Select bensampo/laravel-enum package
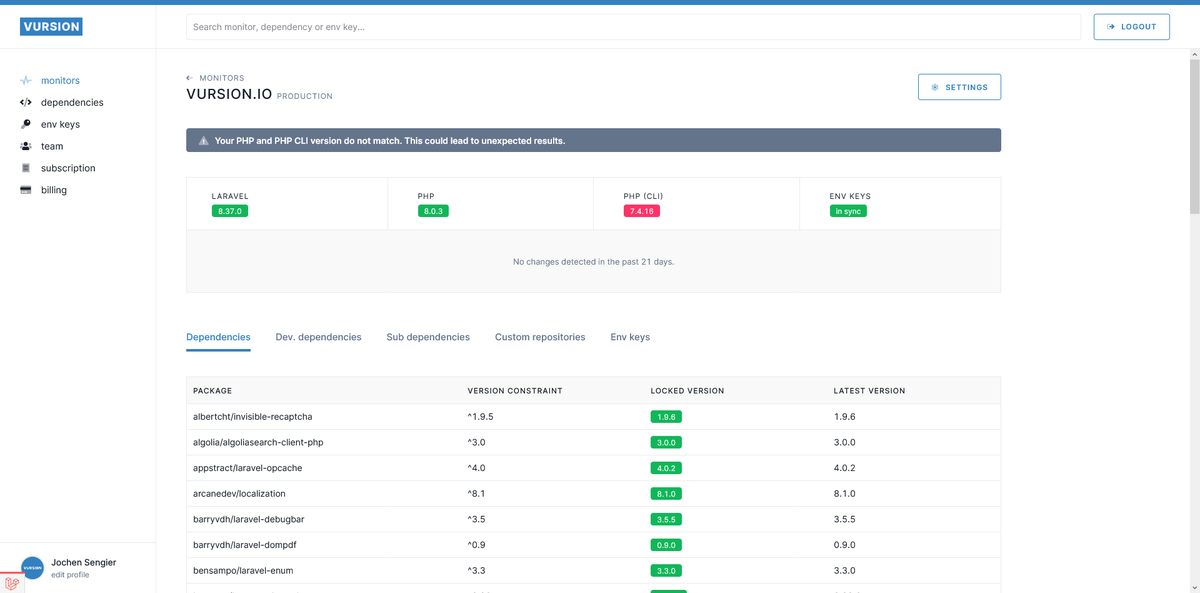The image size is (1200, 593). (243, 571)
